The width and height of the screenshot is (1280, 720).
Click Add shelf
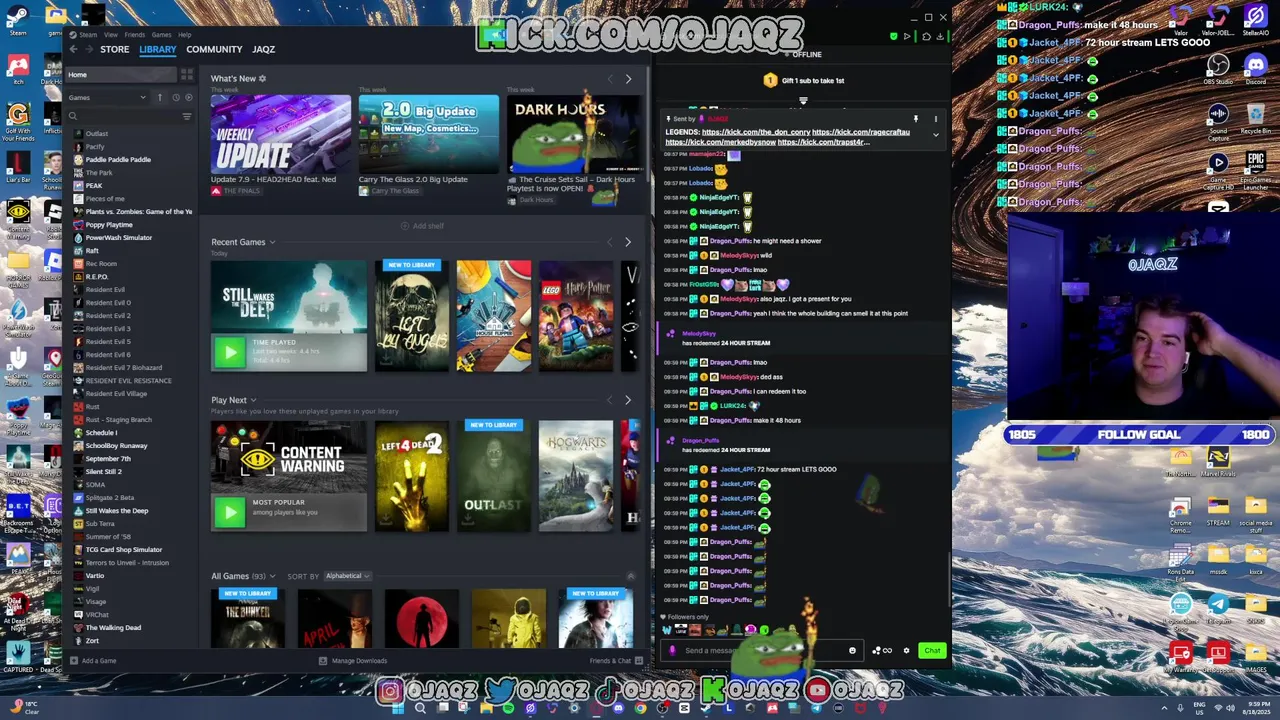(423, 226)
